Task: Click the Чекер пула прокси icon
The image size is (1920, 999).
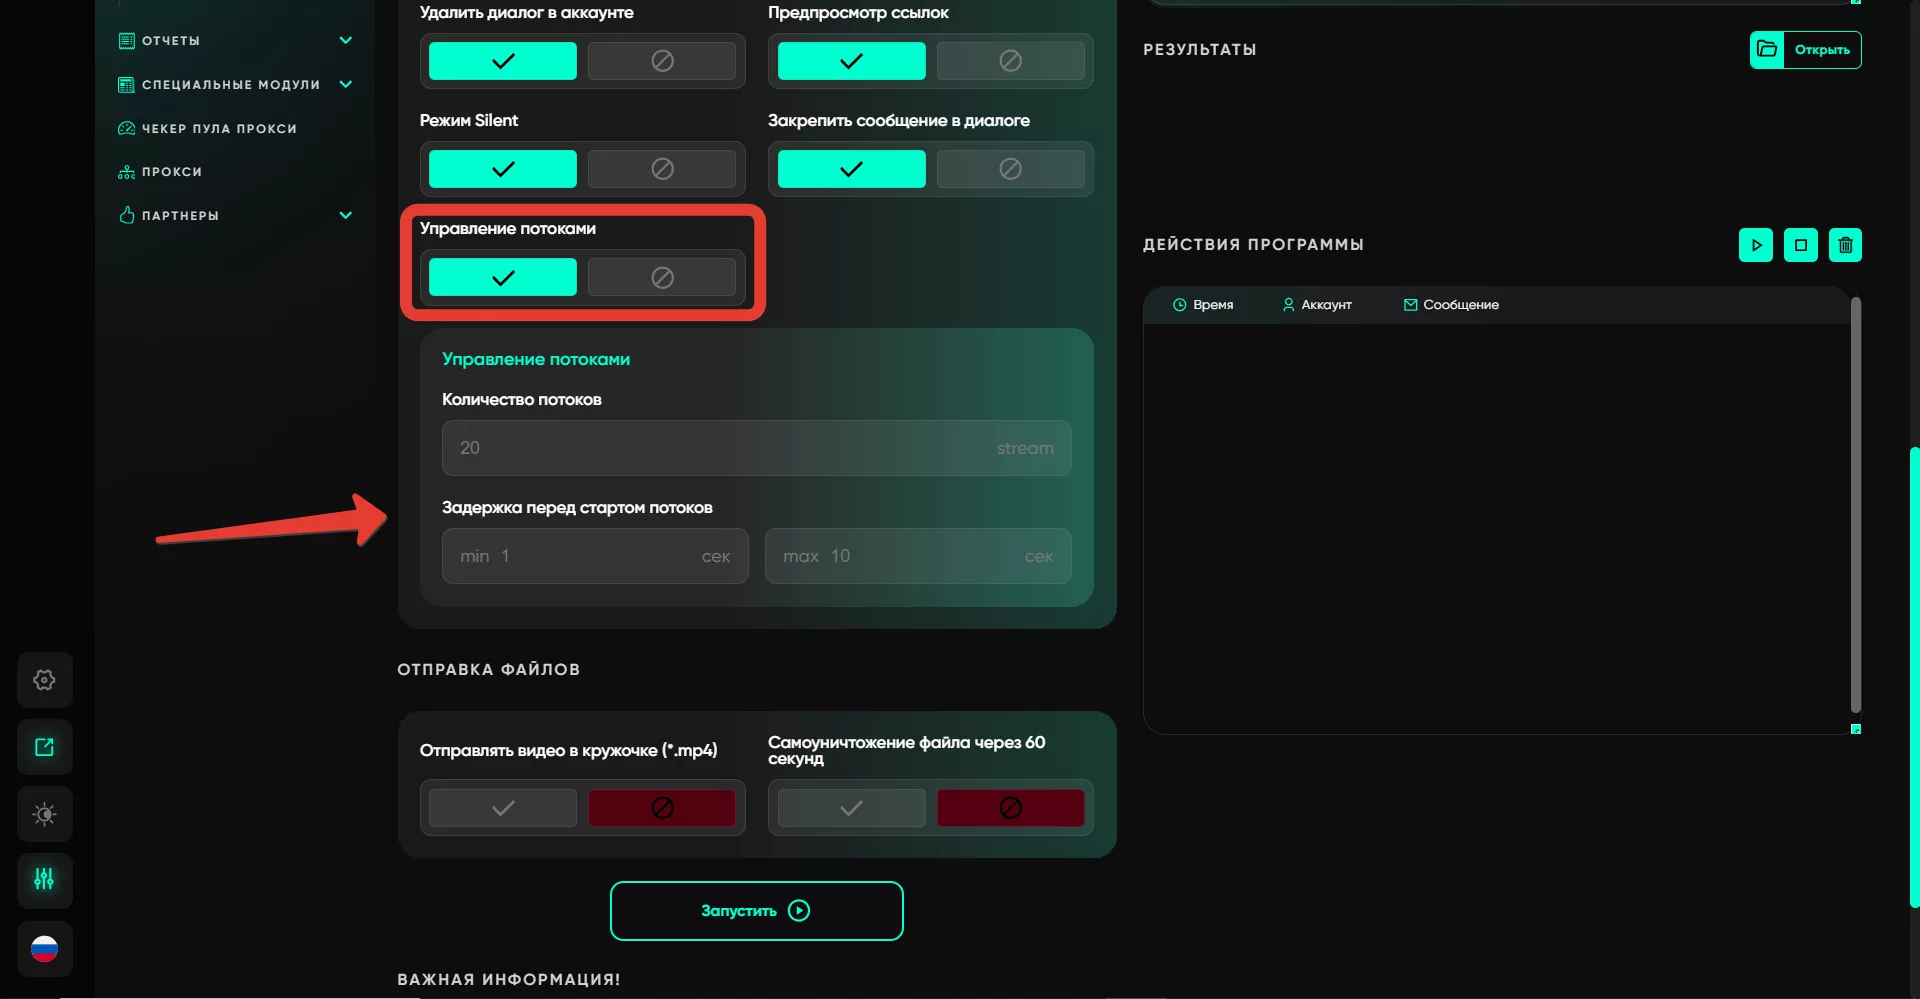Action: pyautogui.click(x=126, y=128)
